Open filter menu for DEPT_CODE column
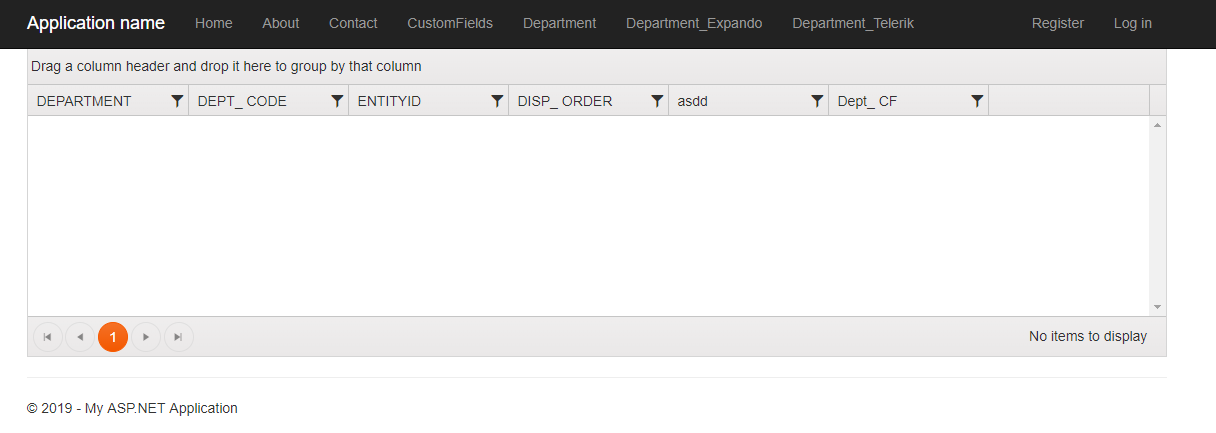The width and height of the screenshot is (1216, 433). click(337, 101)
